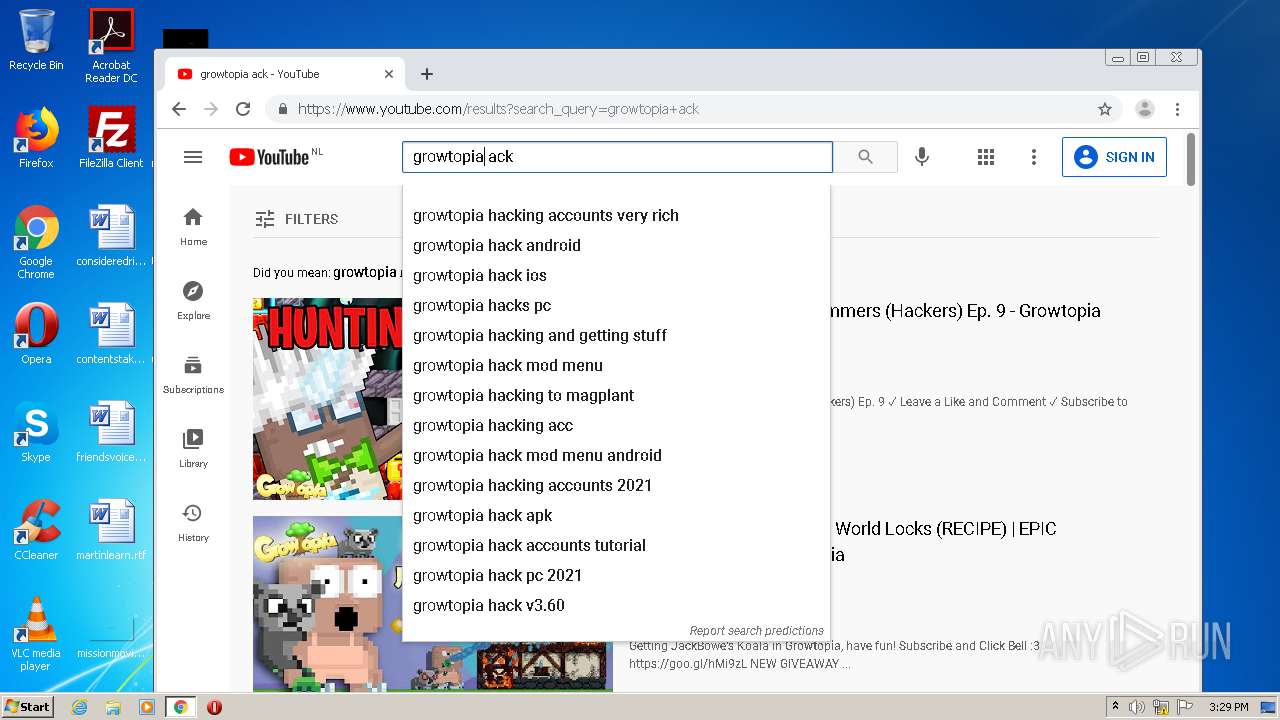Open the Google Chrome desktop icon
The width and height of the screenshot is (1280, 720).
click(x=36, y=242)
